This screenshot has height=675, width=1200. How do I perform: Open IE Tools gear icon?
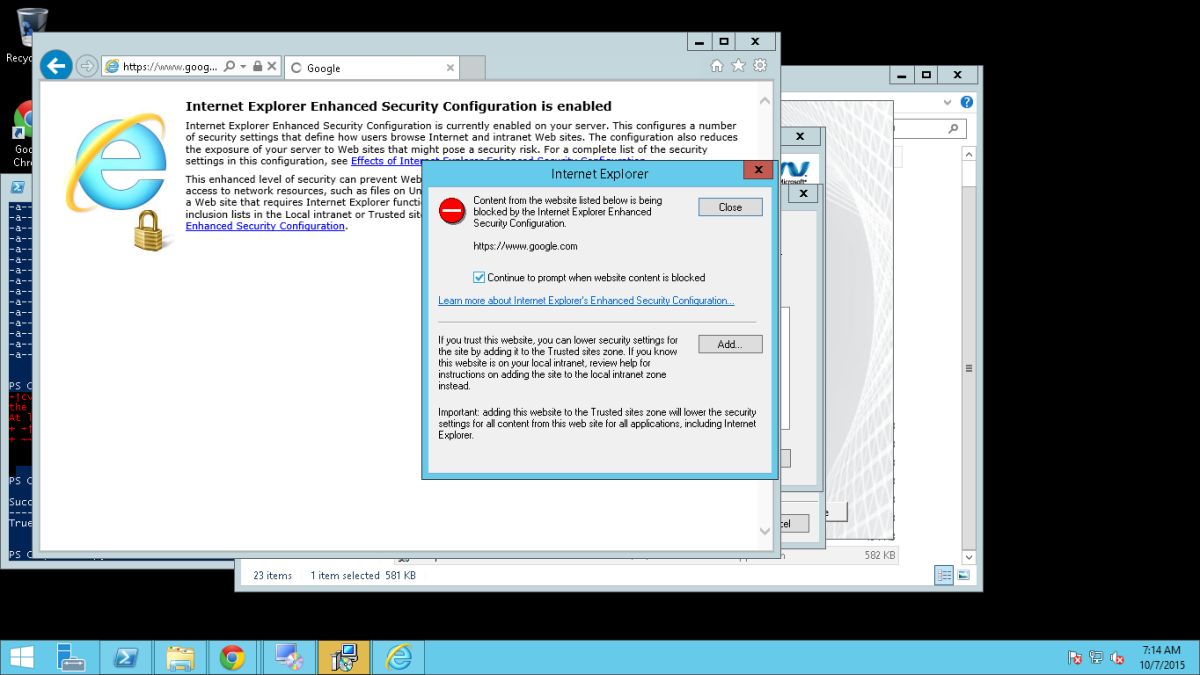[760, 66]
